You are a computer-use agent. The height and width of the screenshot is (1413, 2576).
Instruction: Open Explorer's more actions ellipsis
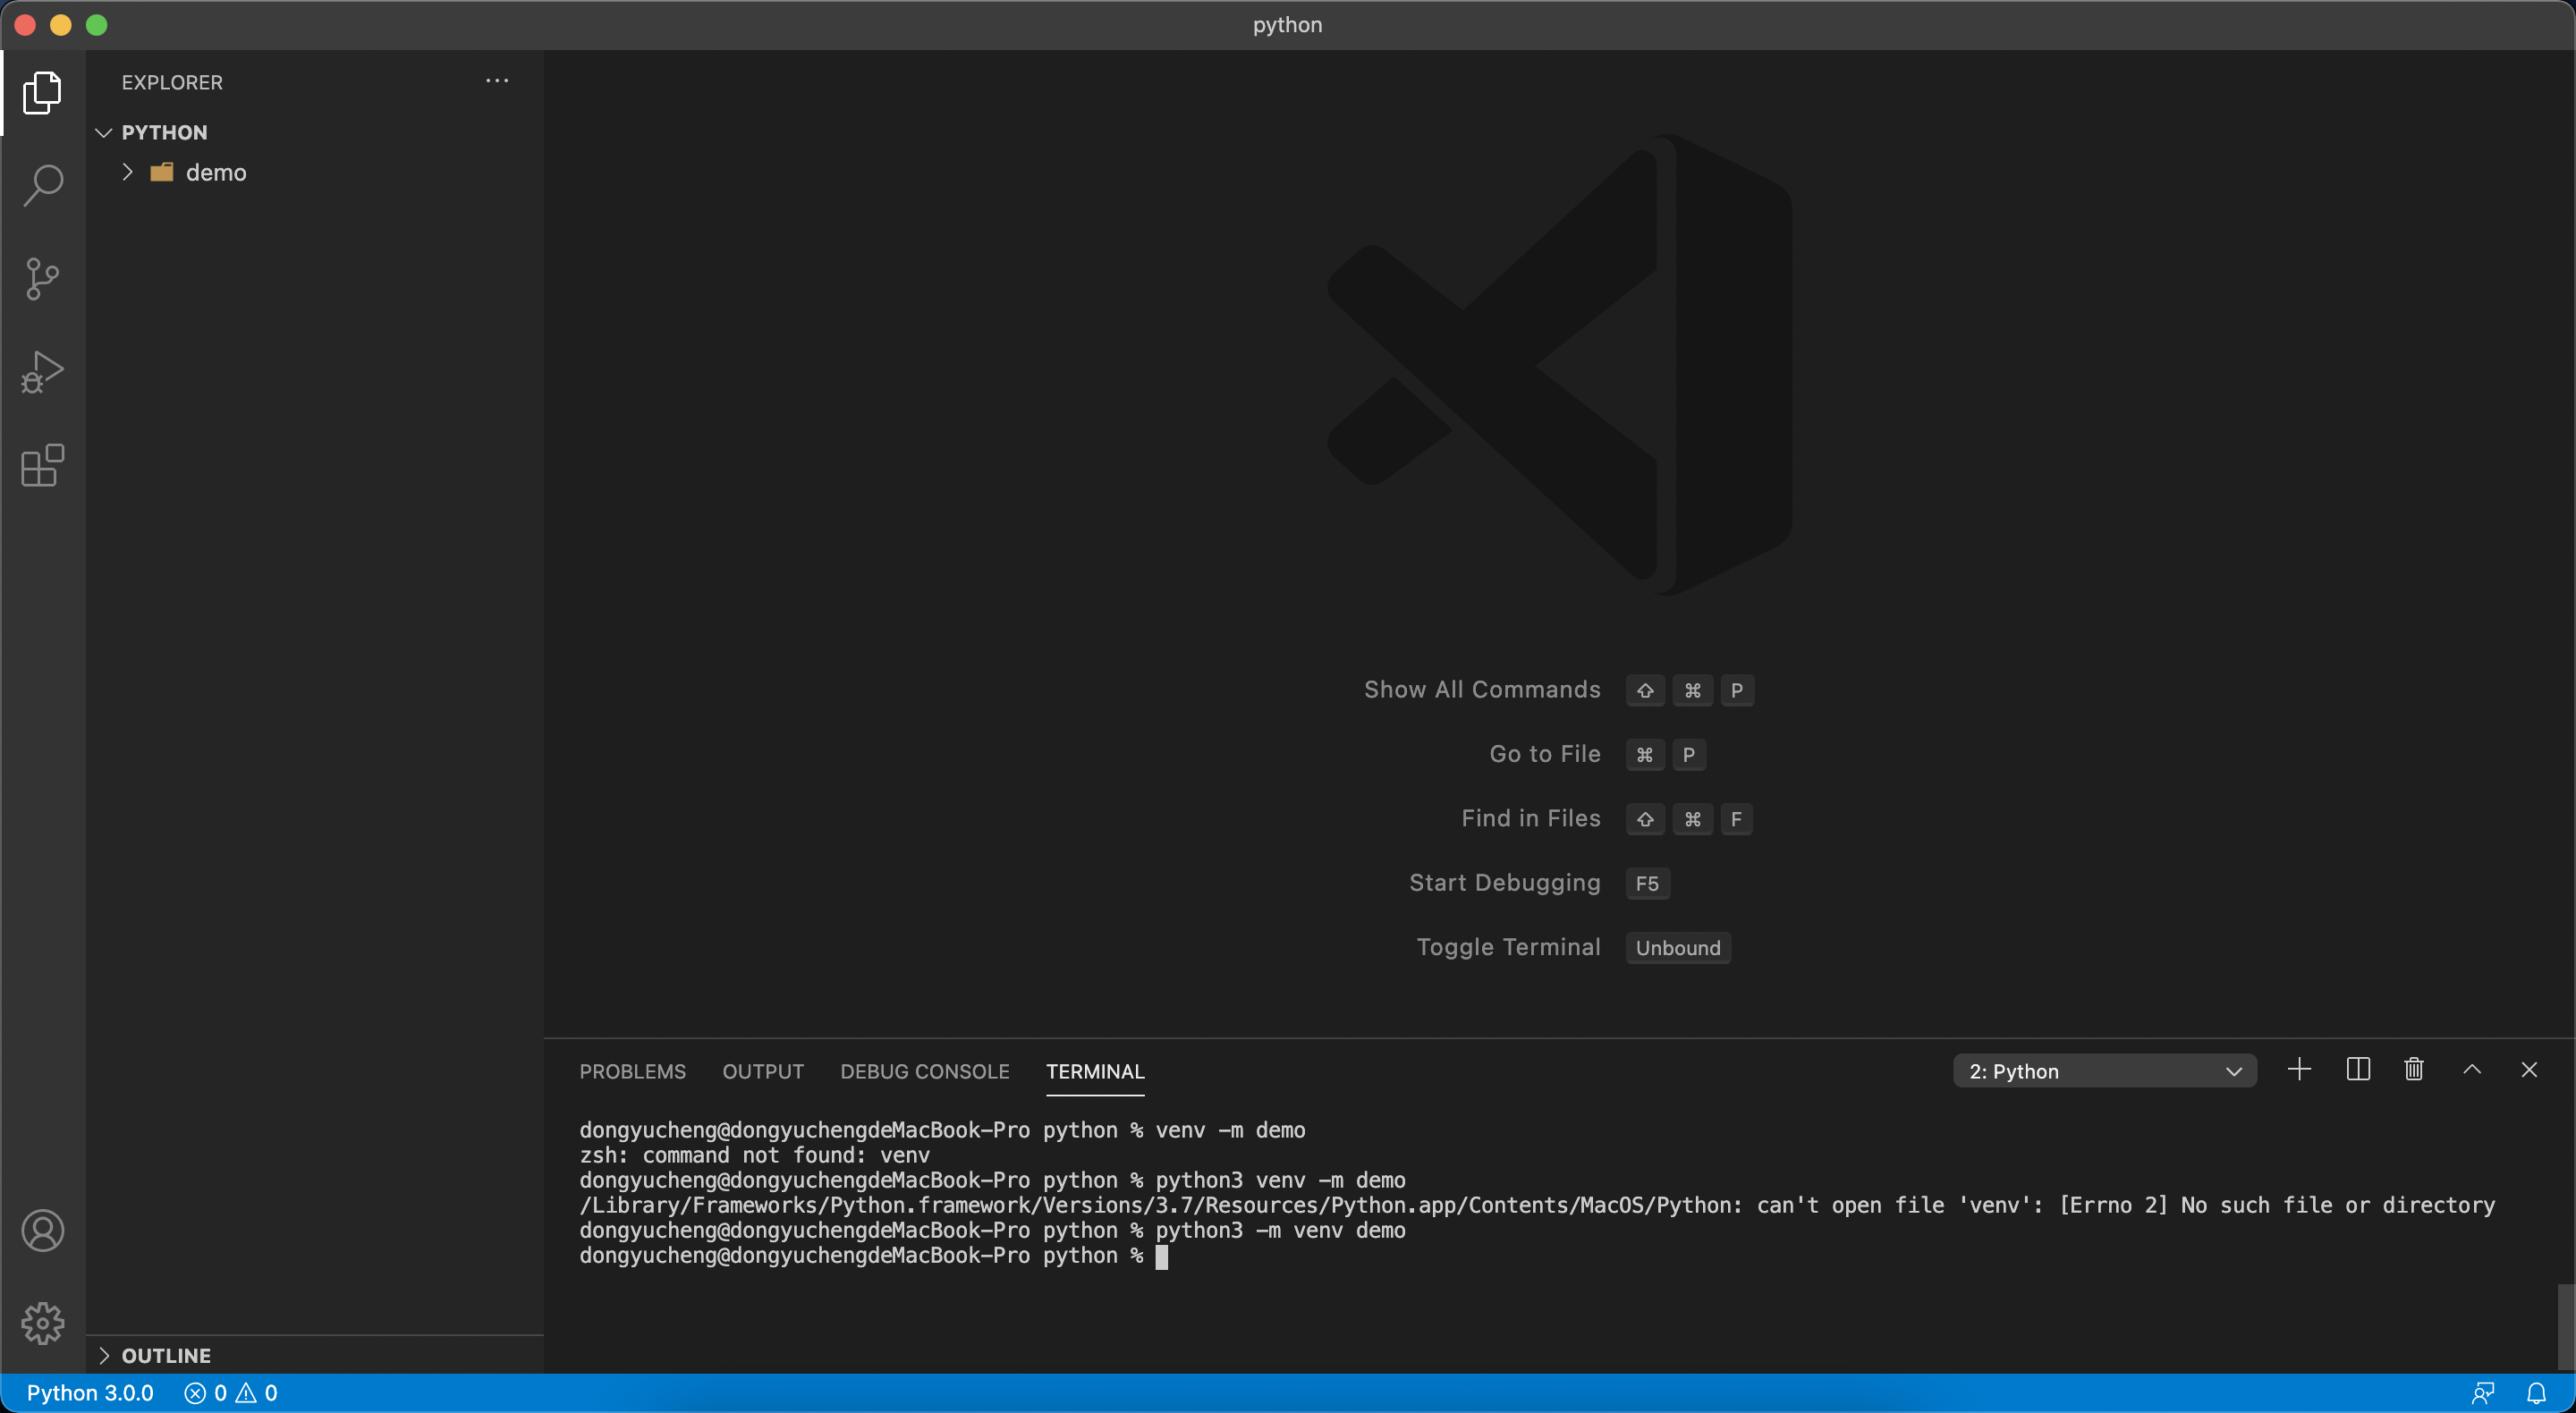tap(497, 81)
